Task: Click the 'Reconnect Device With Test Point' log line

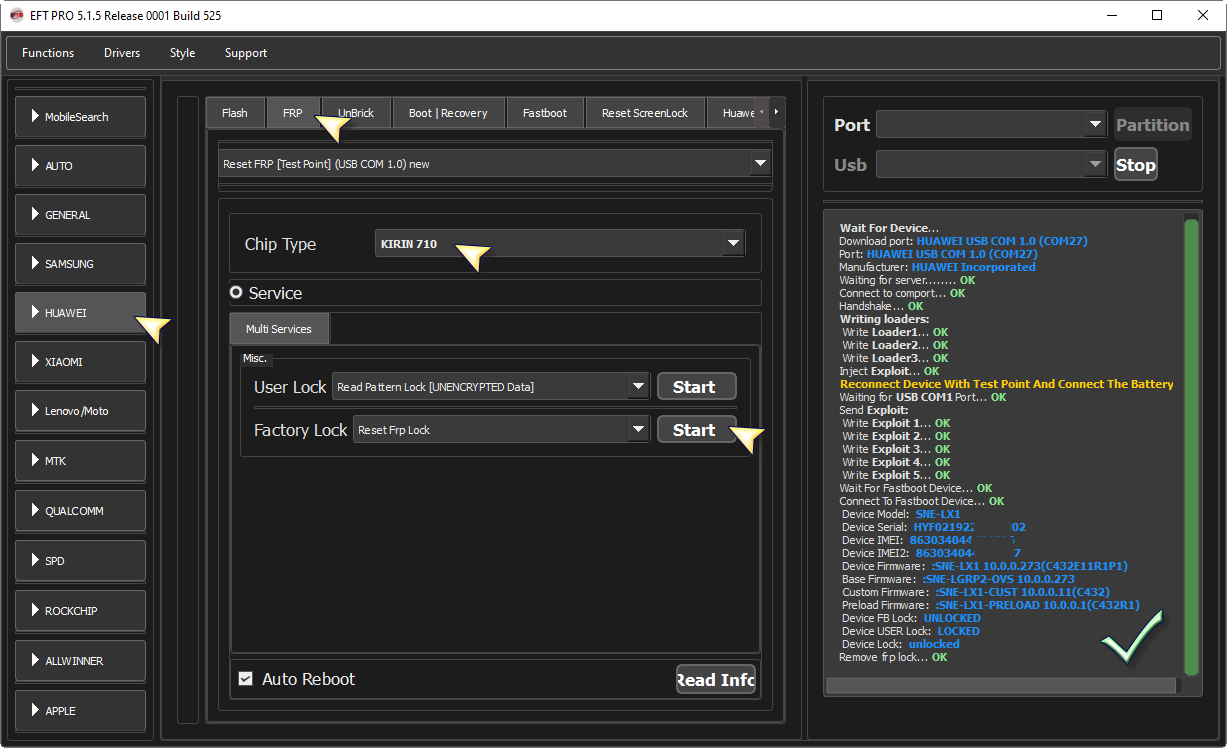Action: [1006, 384]
